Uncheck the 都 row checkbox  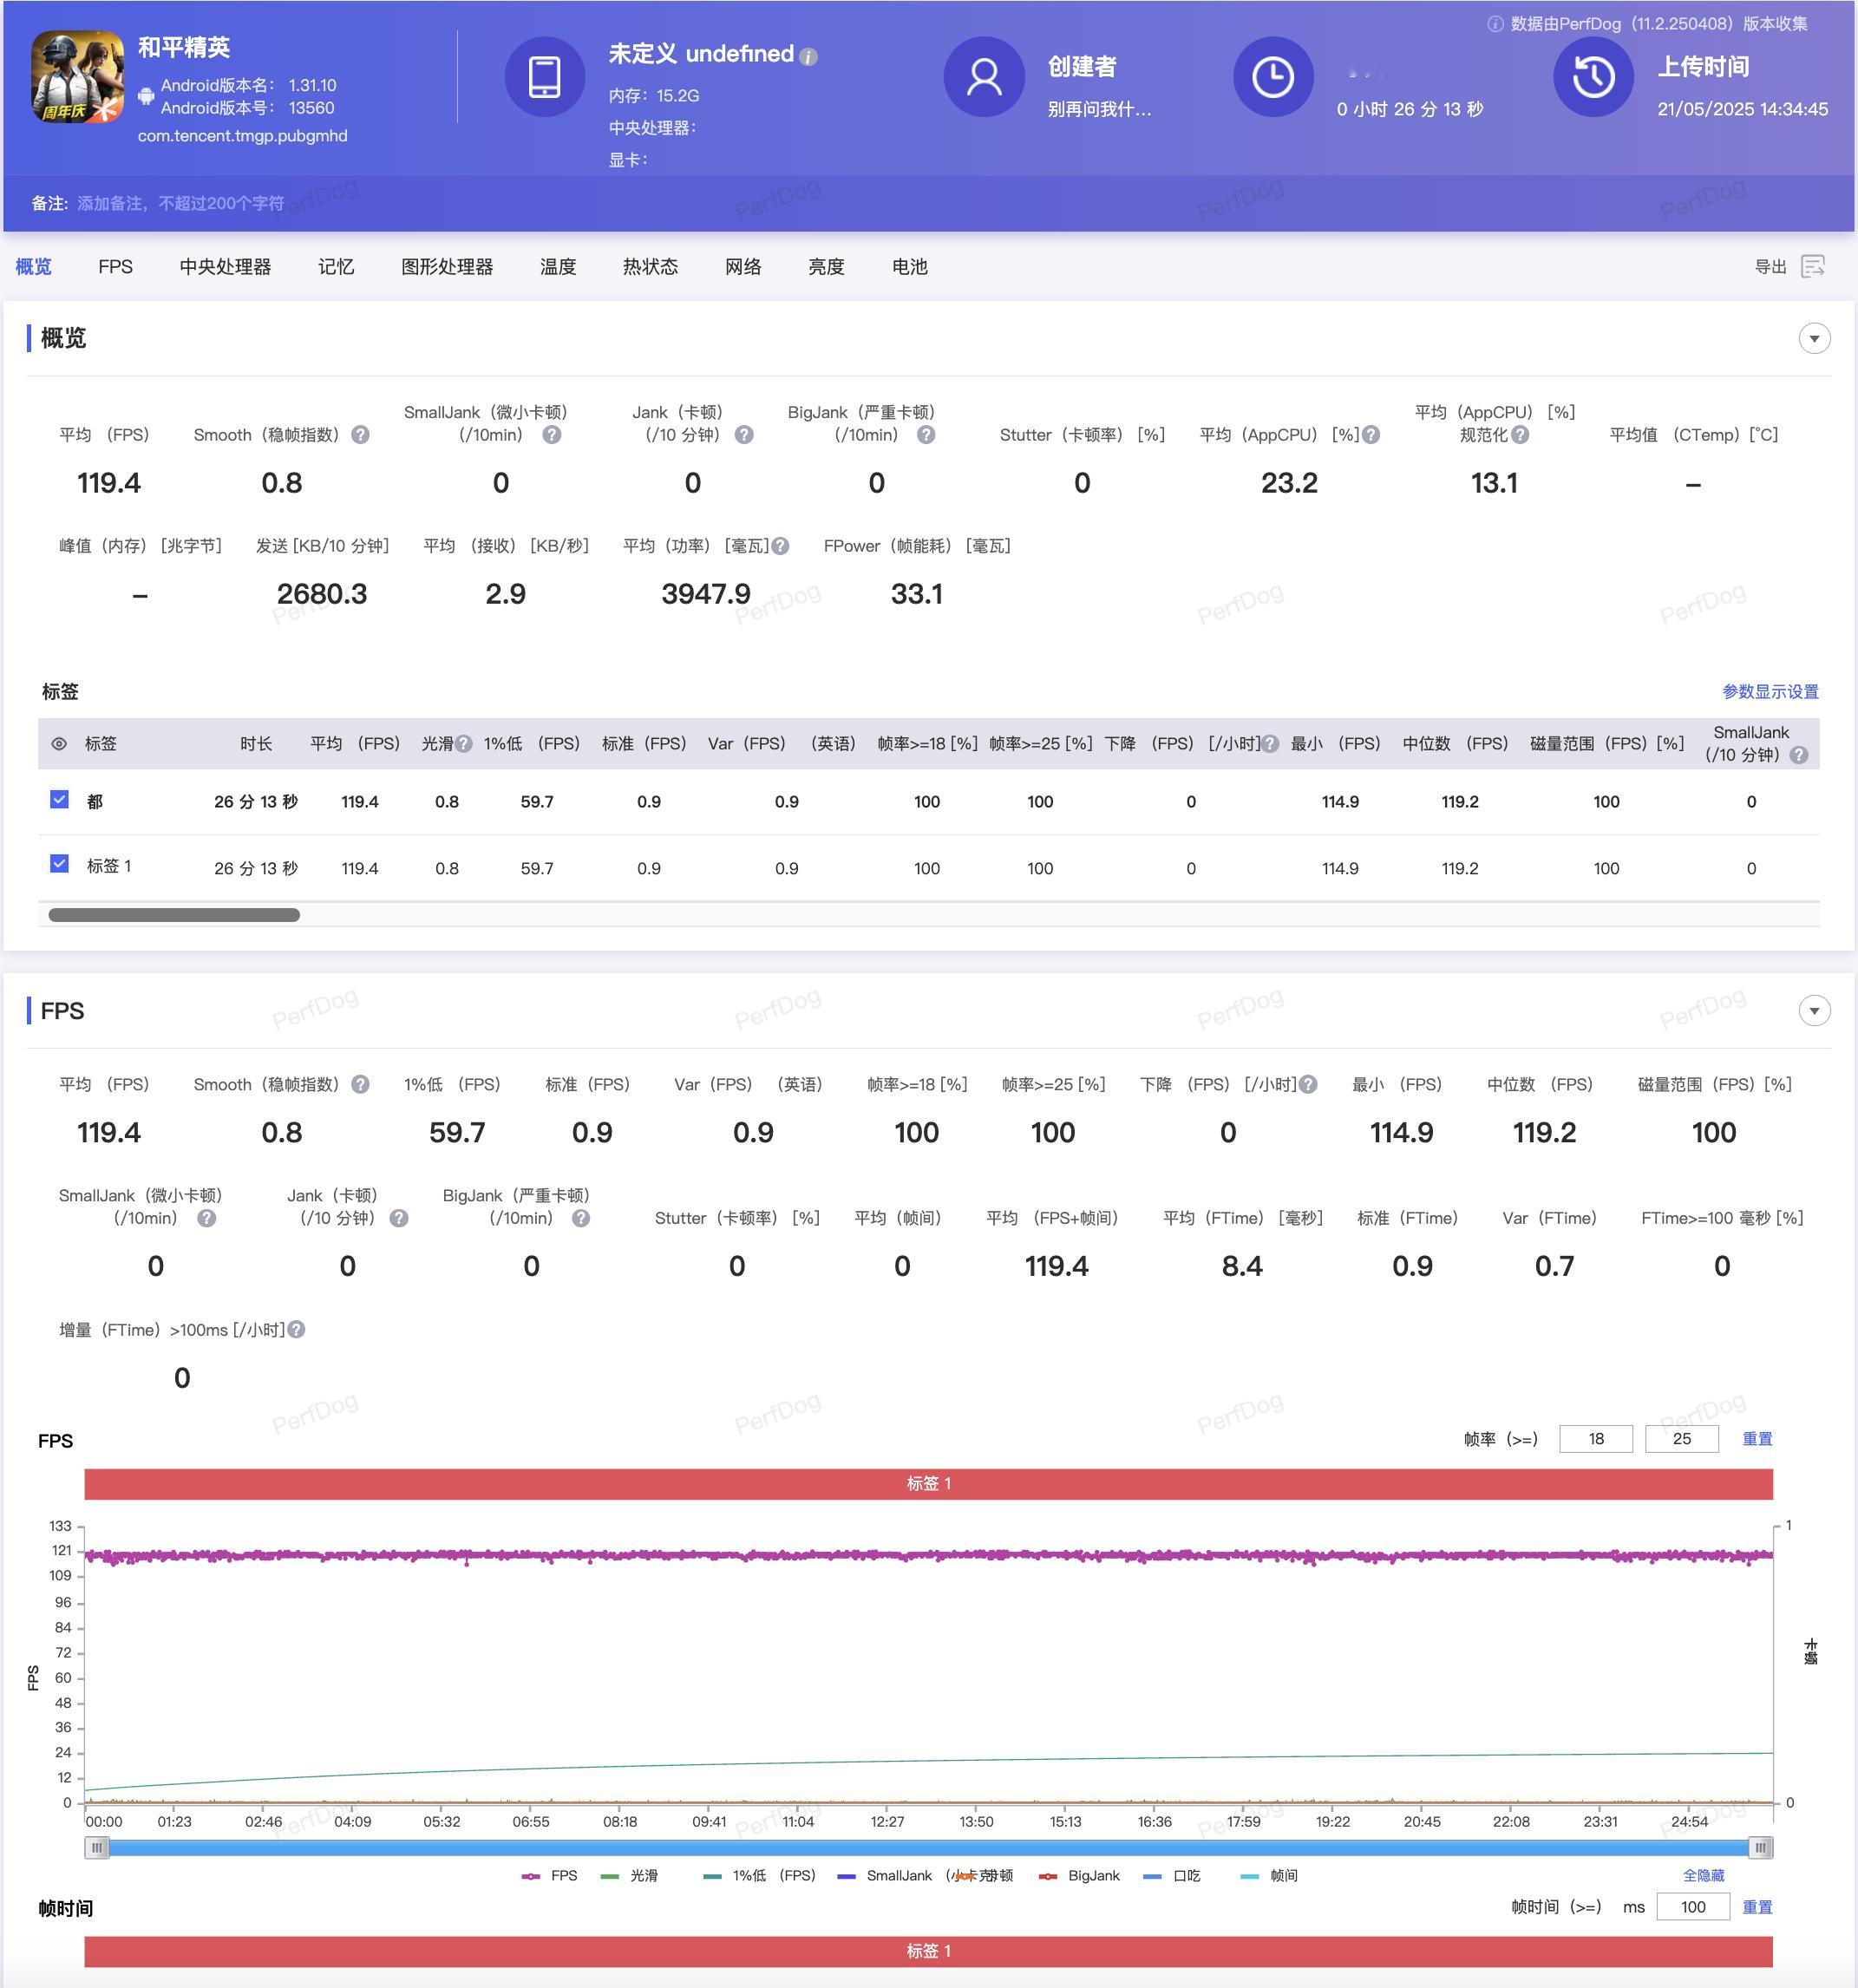coord(59,800)
